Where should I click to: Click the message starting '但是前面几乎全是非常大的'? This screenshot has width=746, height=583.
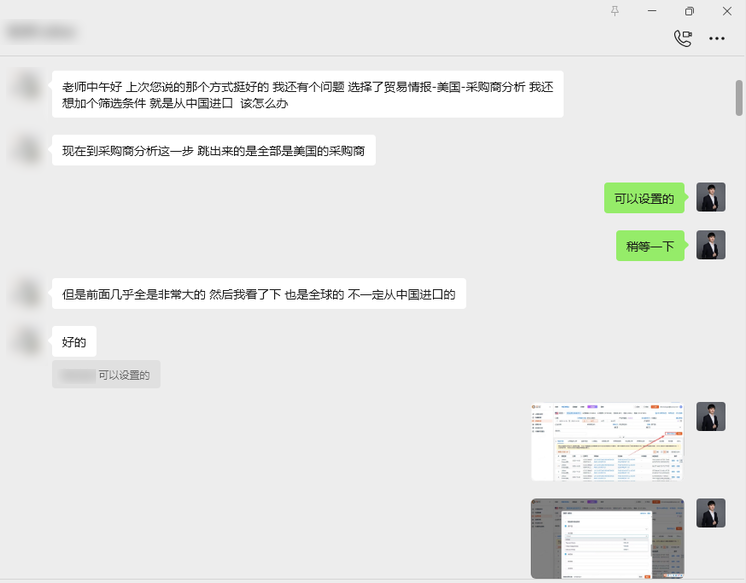click(x=259, y=294)
